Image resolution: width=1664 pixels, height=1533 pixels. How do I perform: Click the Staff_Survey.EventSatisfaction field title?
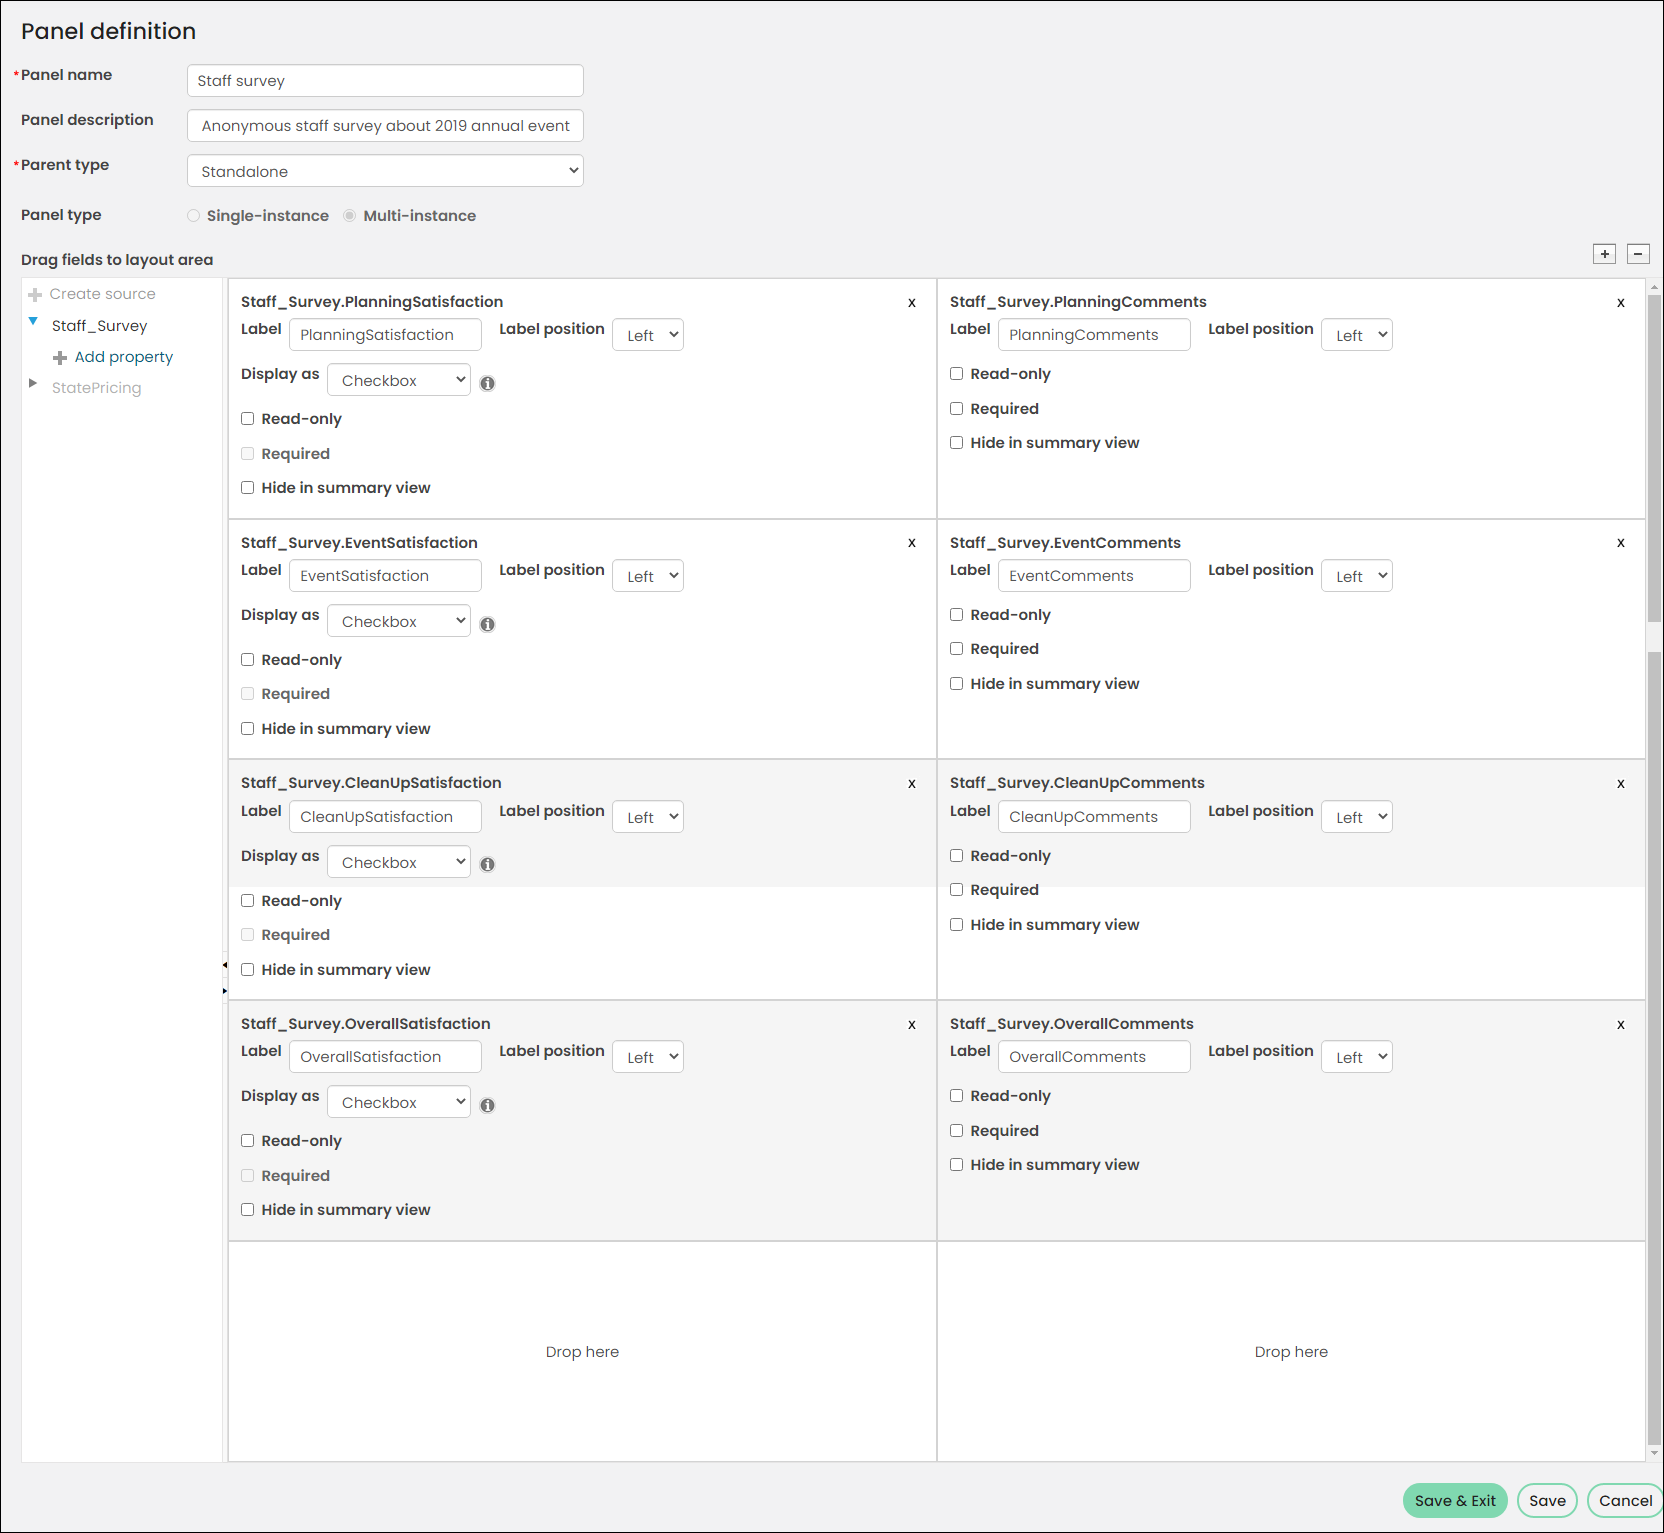(x=359, y=543)
